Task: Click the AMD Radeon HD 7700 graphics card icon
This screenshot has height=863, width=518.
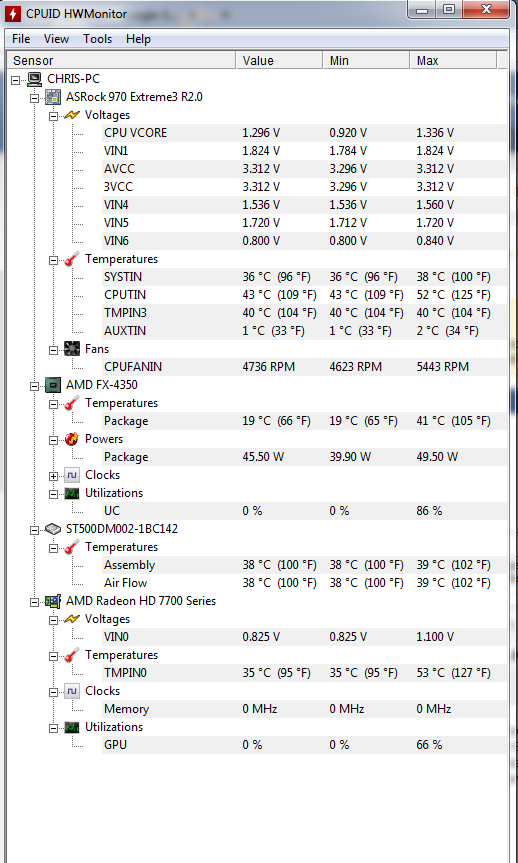Action: 53,601
